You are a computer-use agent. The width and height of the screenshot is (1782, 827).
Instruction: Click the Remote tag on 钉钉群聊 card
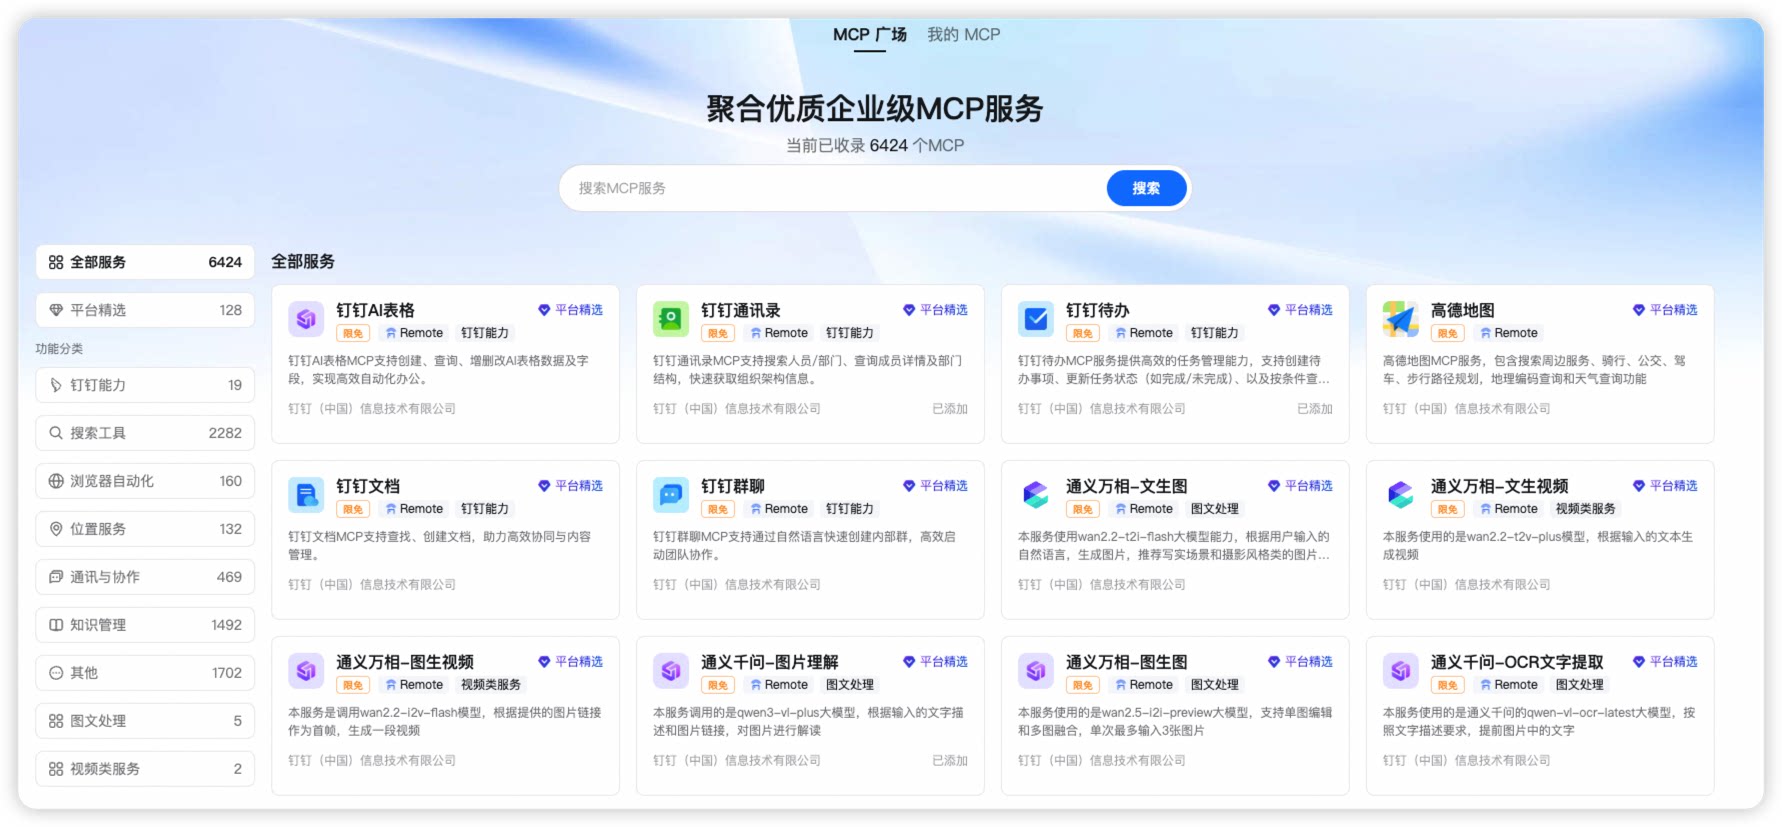click(x=779, y=509)
